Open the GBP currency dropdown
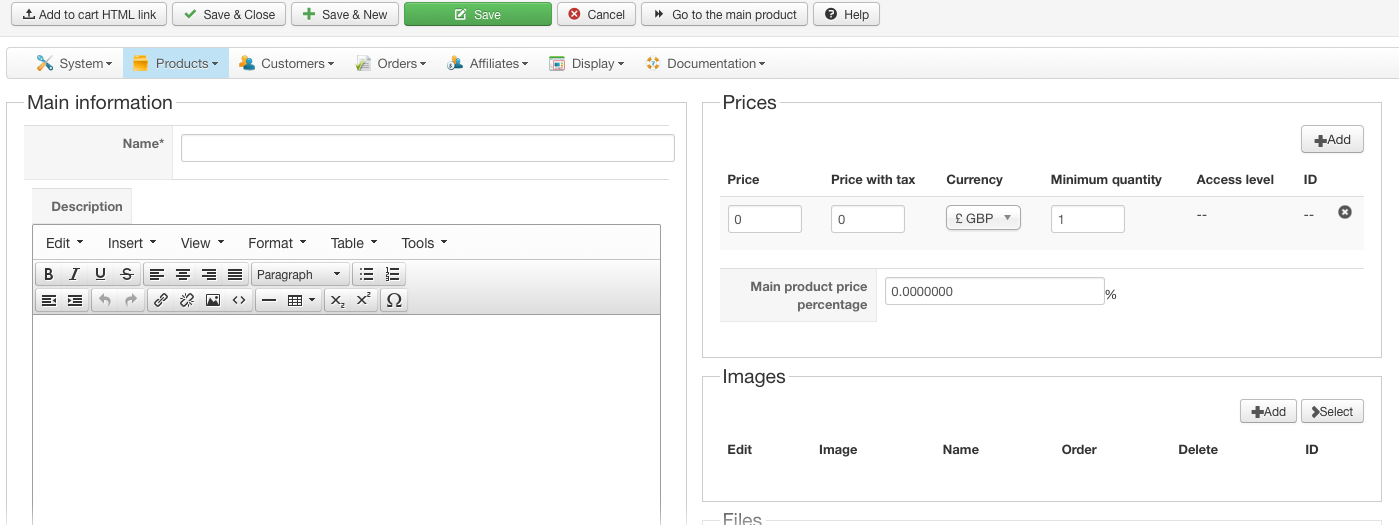Image resolution: width=1399 pixels, height=525 pixels. [983, 218]
